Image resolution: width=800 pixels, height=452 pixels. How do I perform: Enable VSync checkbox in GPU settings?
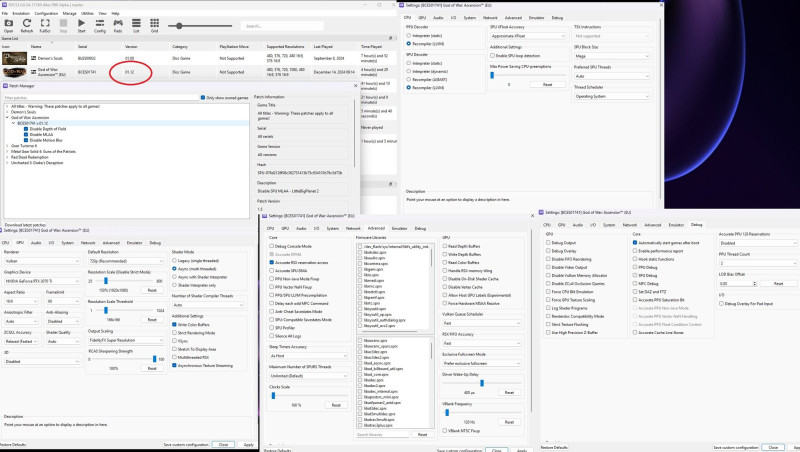pyautogui.click(x=174, y=341)
